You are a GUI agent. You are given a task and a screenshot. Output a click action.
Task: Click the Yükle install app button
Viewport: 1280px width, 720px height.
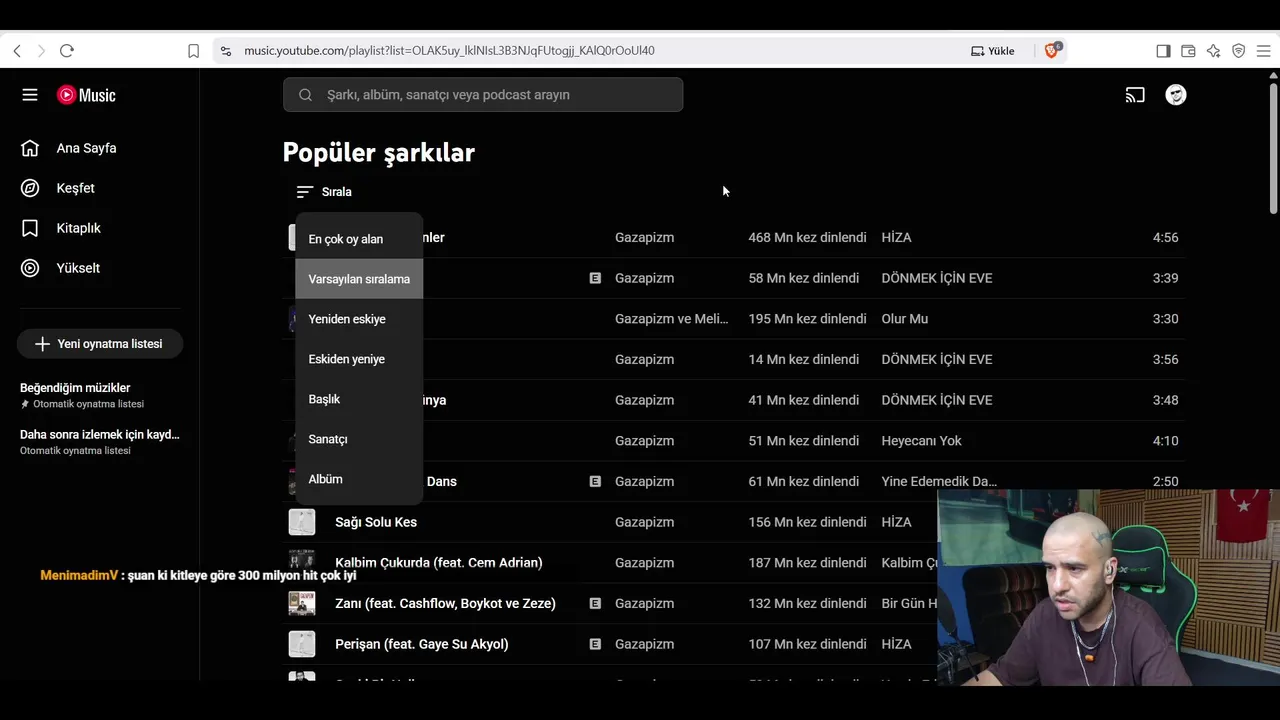[993, 51]
